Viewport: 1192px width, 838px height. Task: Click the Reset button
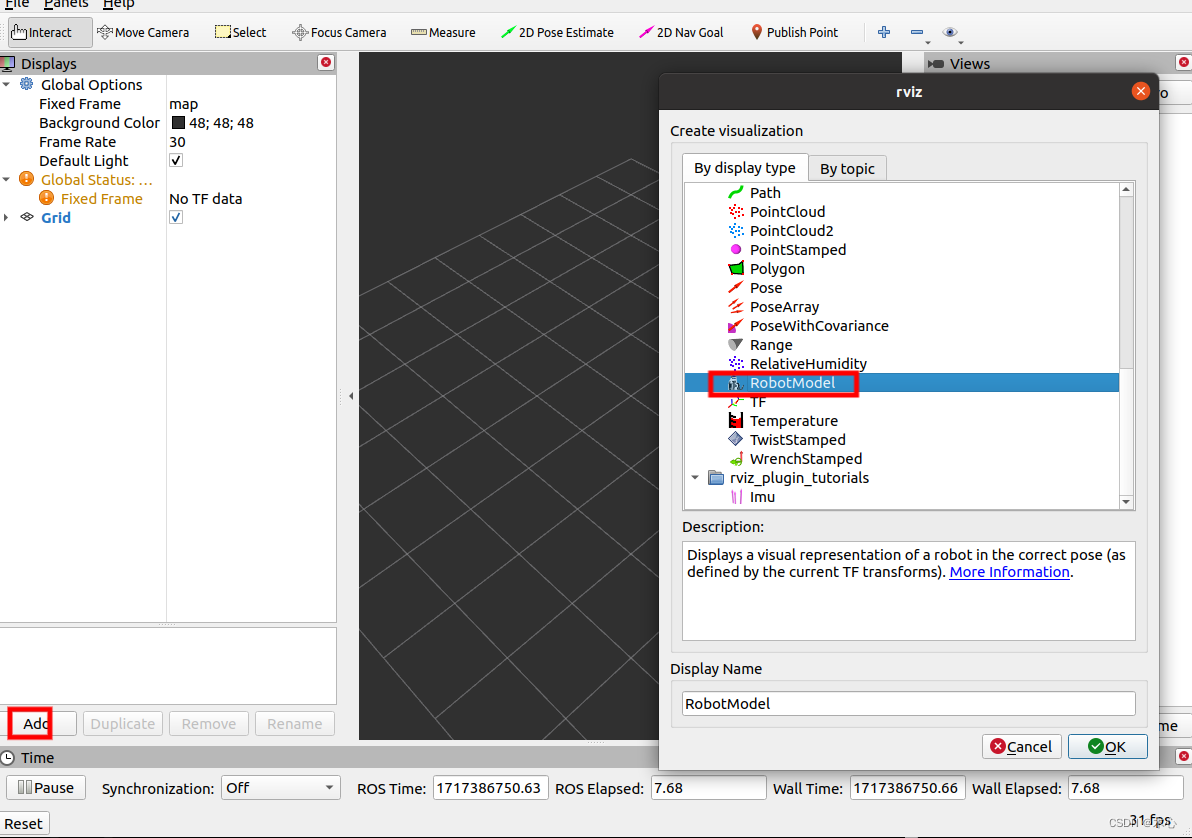(x=24, y=824)
